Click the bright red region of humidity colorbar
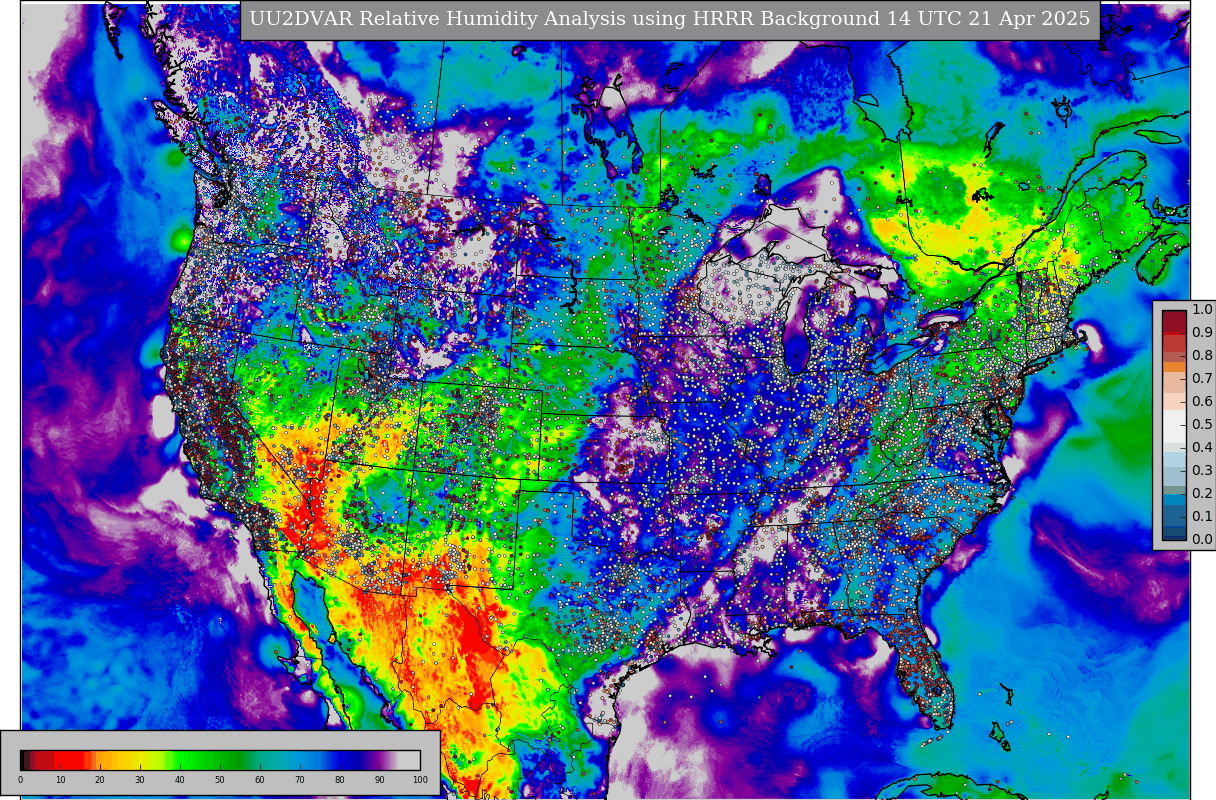The image size is (1216, 800). (70, 760)
